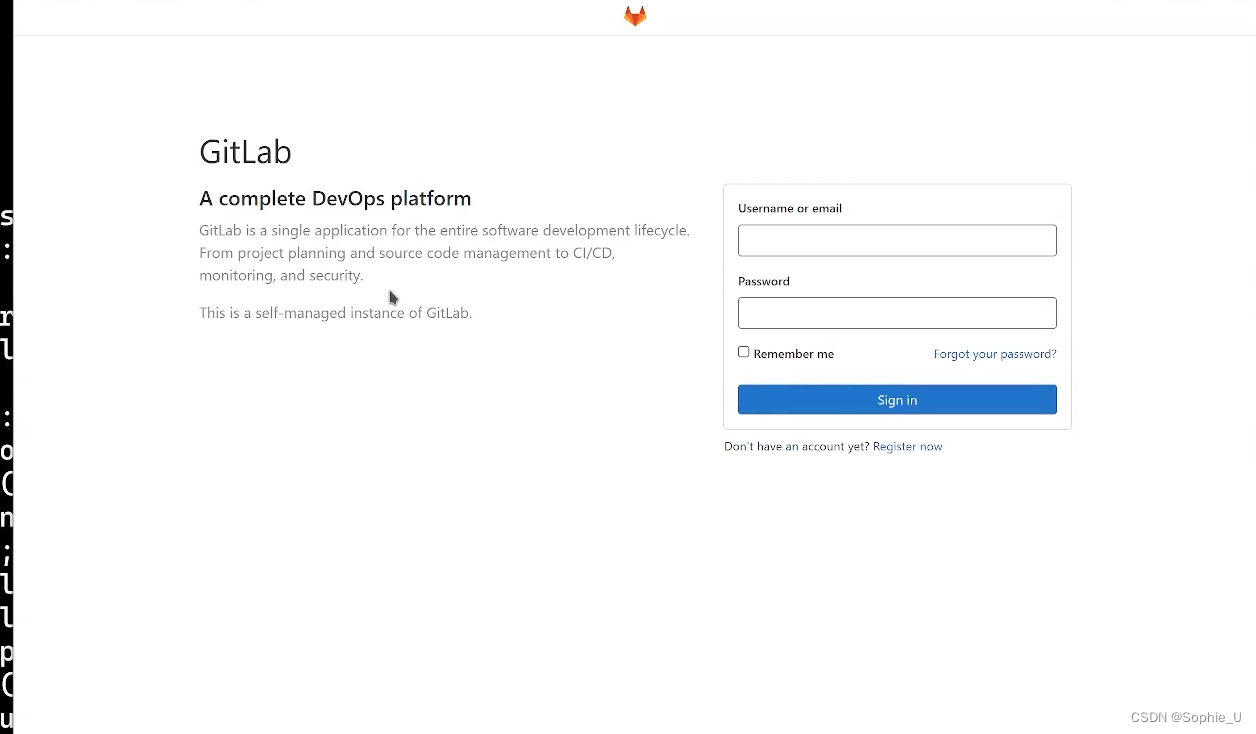This screenshot has width=1256, height=734.
Task: Open the Forgot your password link
Action: tap(995, 354)
